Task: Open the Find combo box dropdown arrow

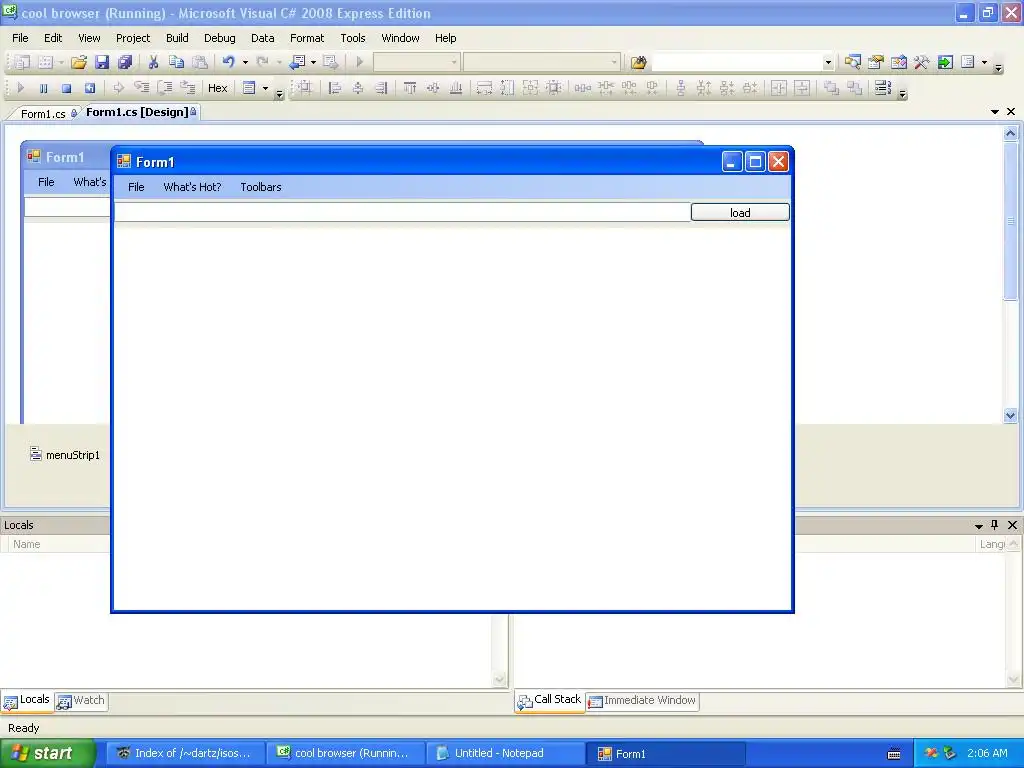Action: [828, 63]
